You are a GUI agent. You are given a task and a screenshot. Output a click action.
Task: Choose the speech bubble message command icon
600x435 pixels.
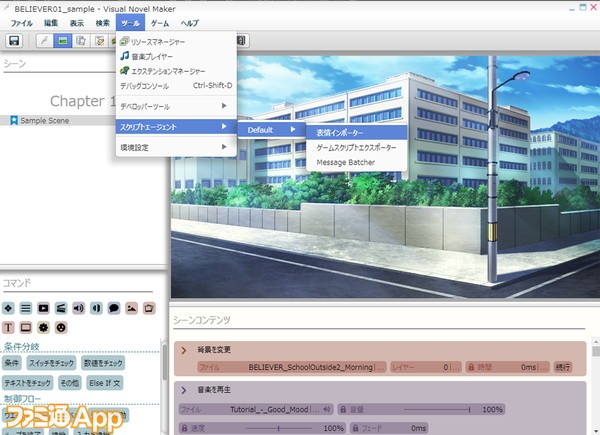(x=114, y=308)
